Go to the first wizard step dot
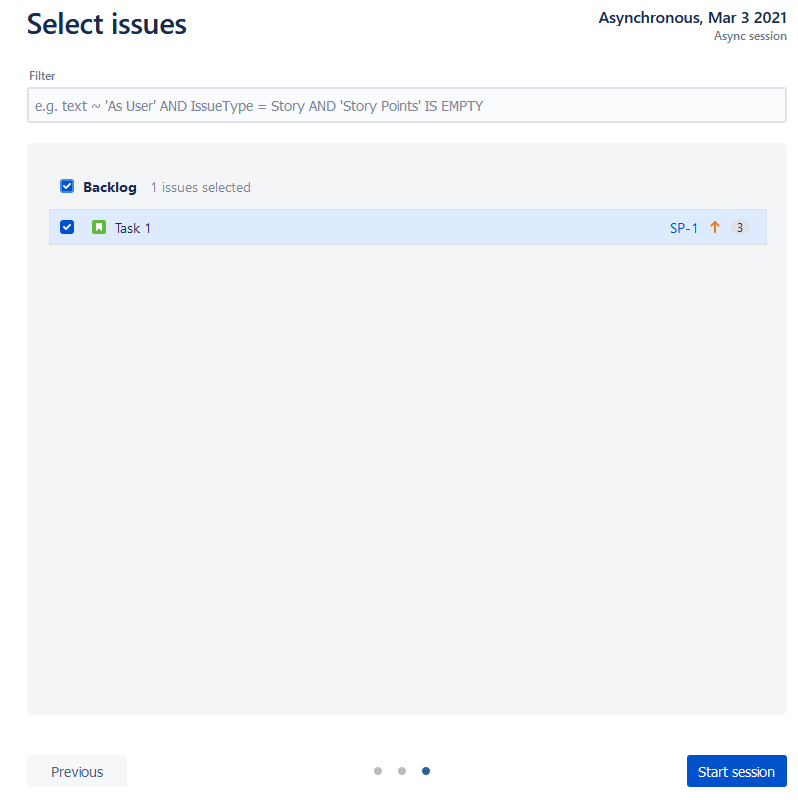 coord(378,771)
